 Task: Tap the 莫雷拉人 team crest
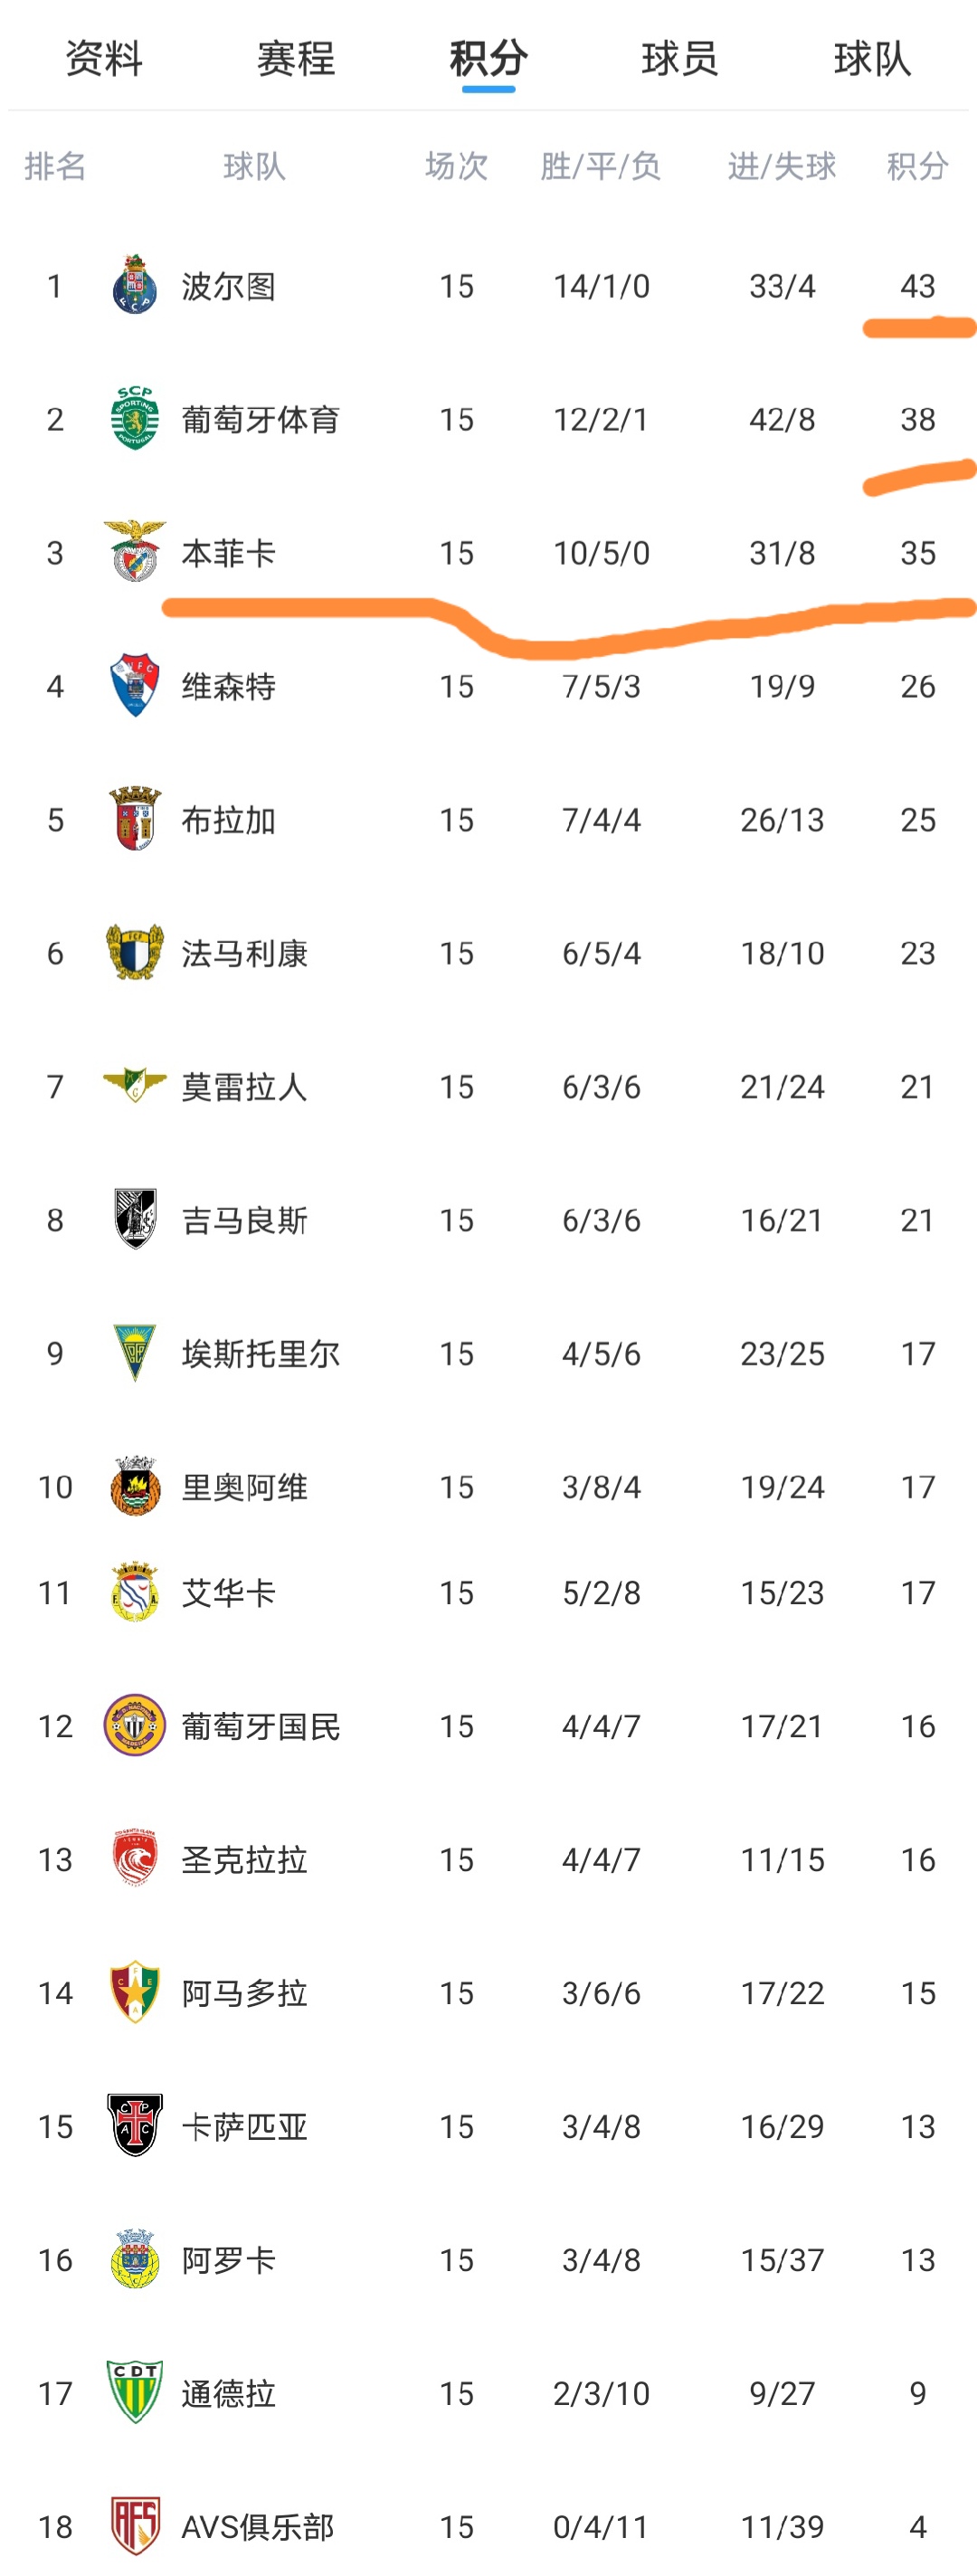(134, 1085)
